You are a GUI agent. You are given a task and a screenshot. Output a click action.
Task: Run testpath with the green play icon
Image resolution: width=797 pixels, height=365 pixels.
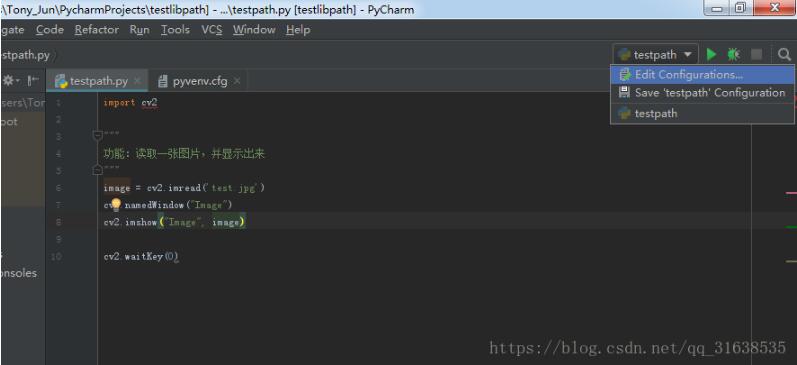pos(712,54)
